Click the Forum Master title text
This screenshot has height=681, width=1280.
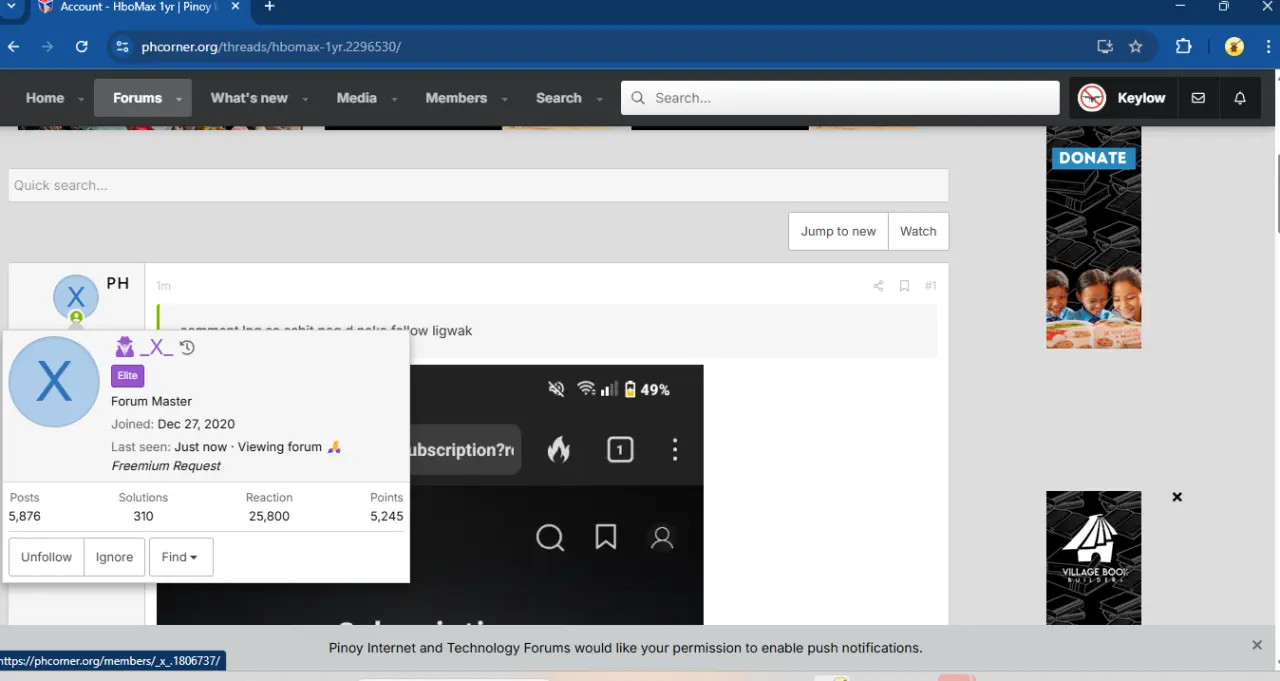151,401
